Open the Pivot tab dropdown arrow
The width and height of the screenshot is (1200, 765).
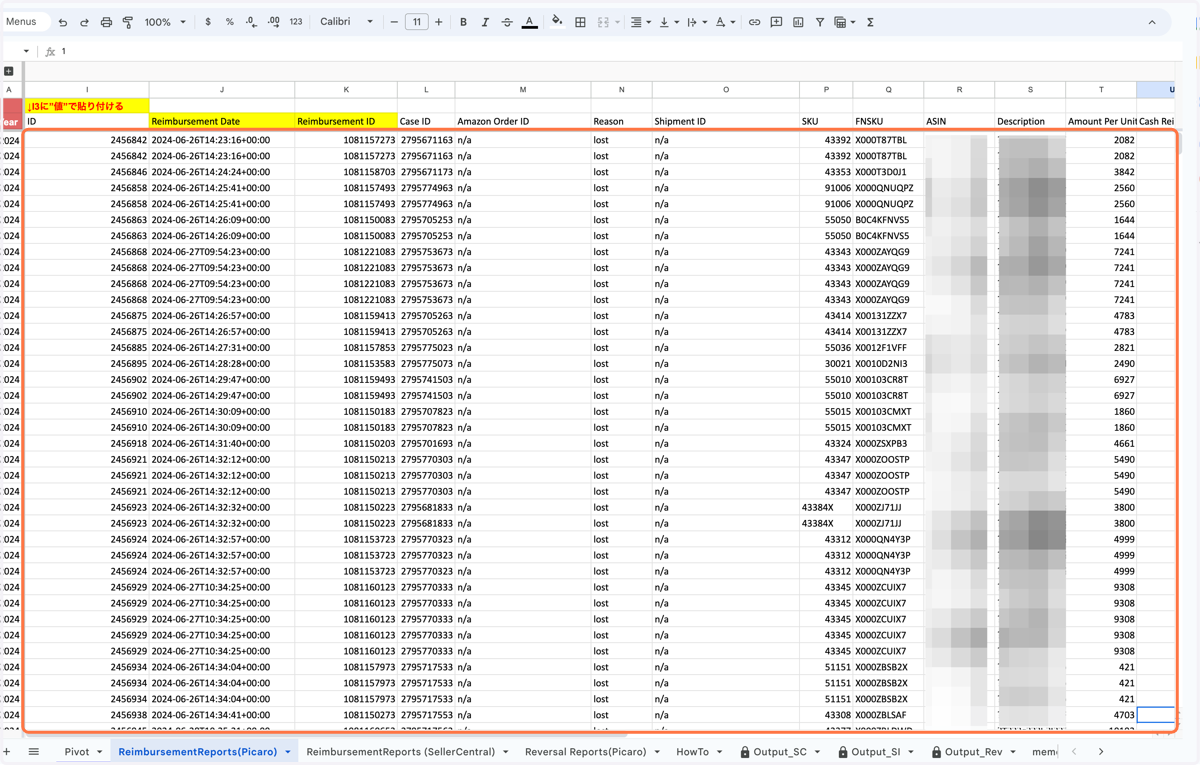click(x=99, y=752)
